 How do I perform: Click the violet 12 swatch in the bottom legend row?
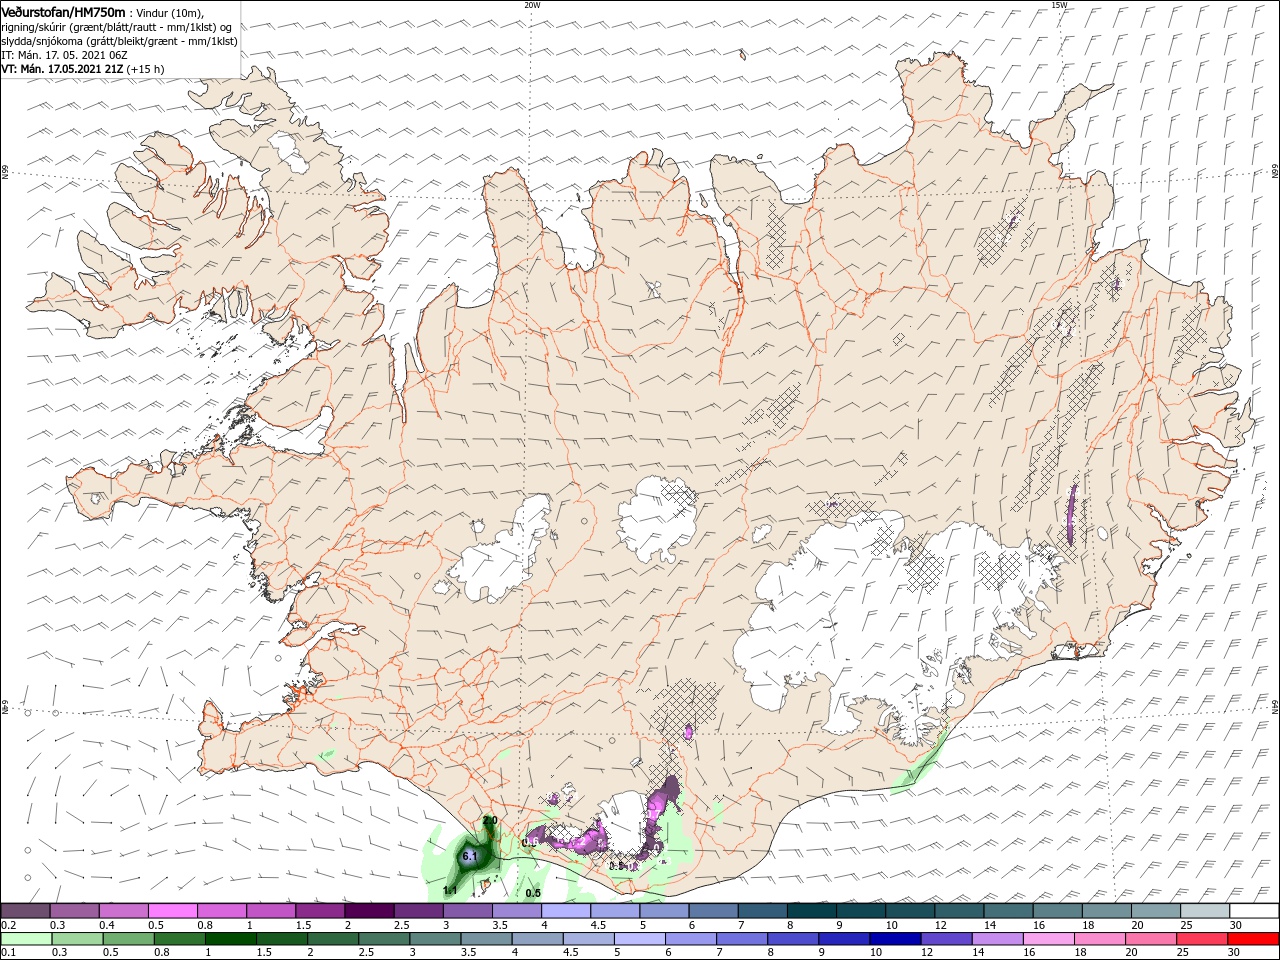tap(947, 939)
